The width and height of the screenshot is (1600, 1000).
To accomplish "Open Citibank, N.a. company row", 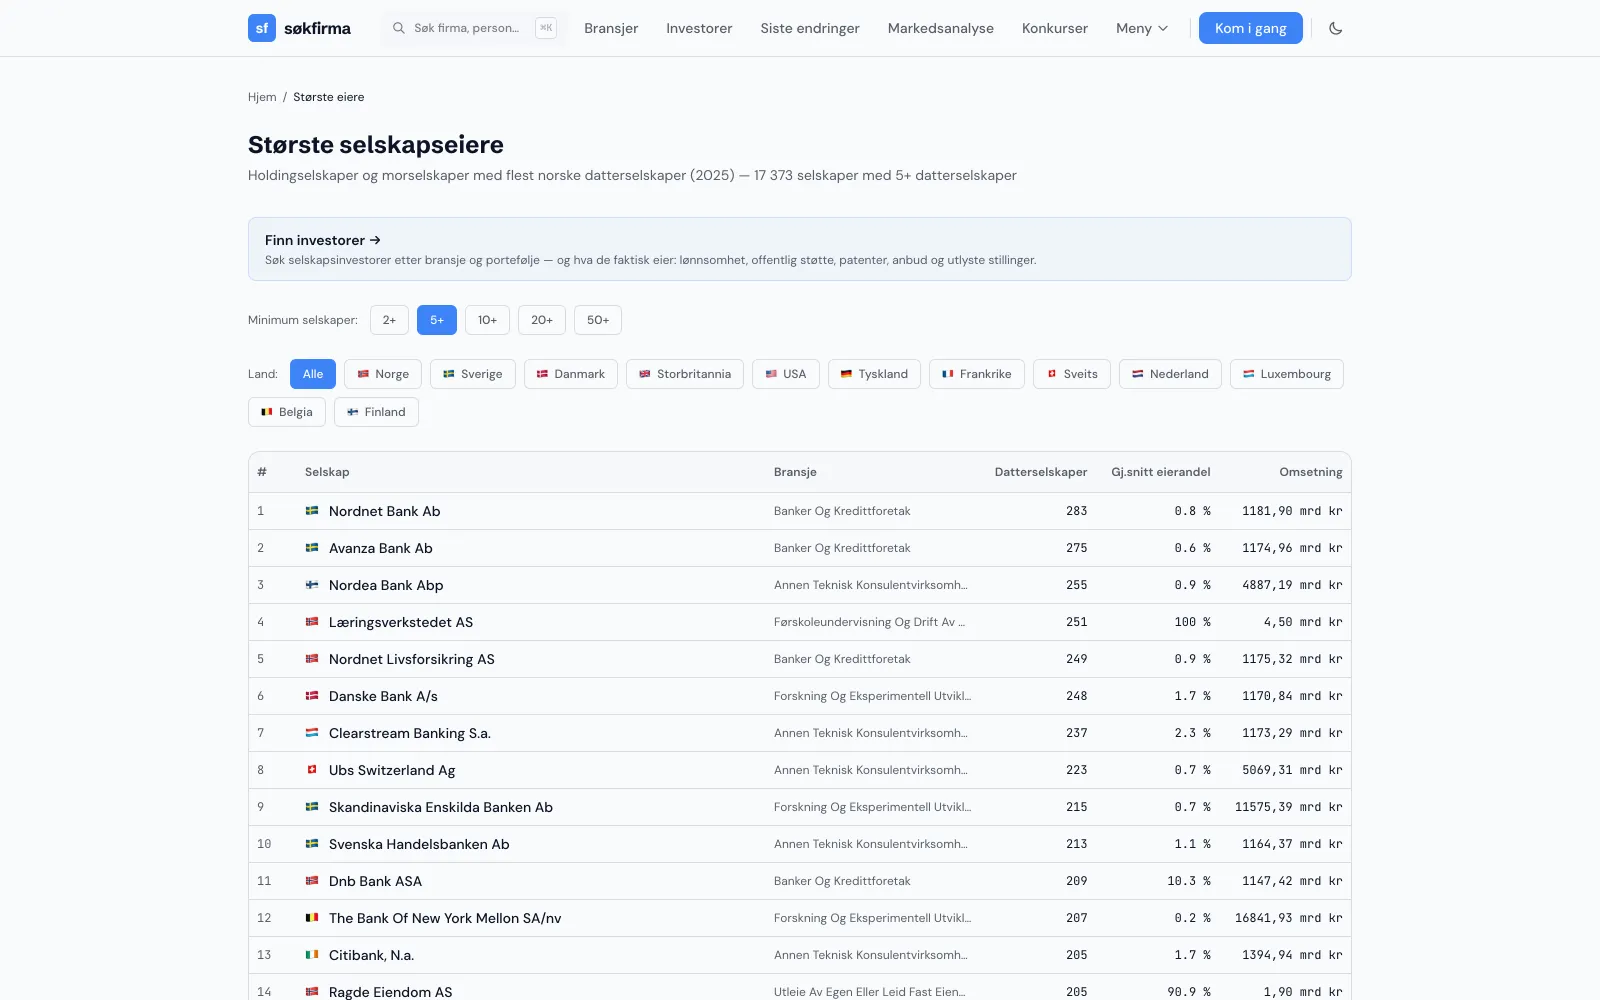I will [800, 955].
